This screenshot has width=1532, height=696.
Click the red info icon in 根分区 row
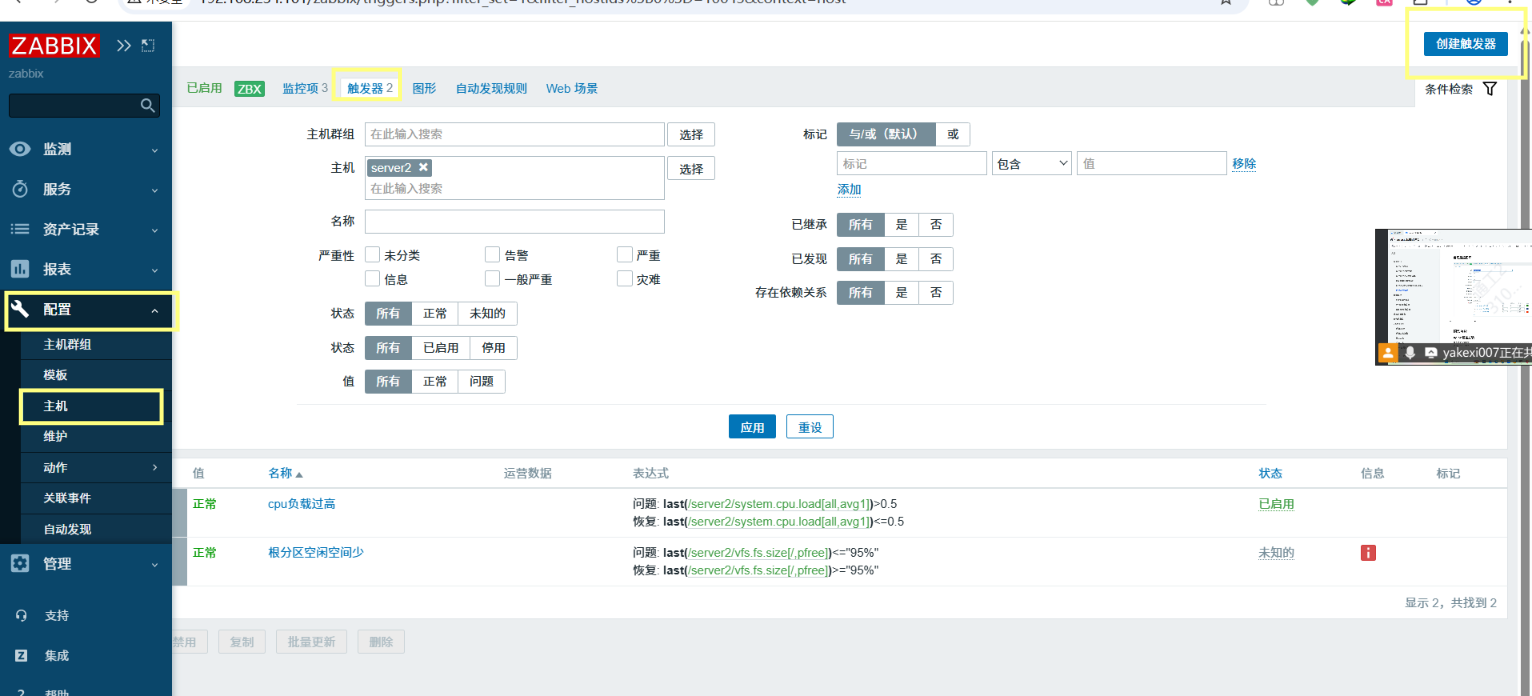point(1368,553)
